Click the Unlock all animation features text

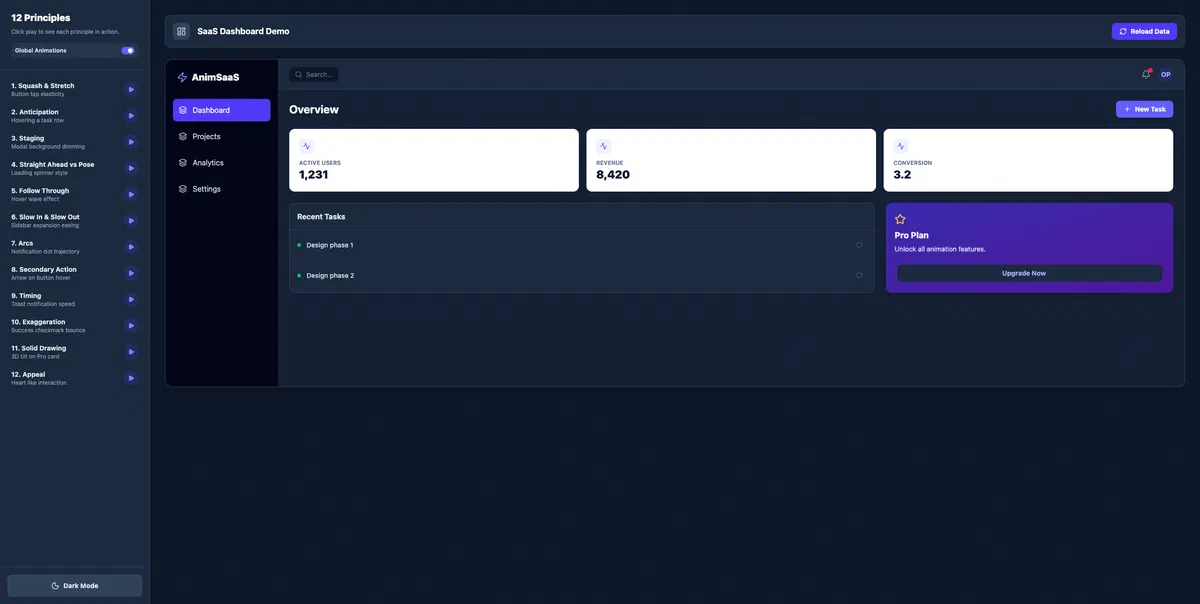coord(940,249)
